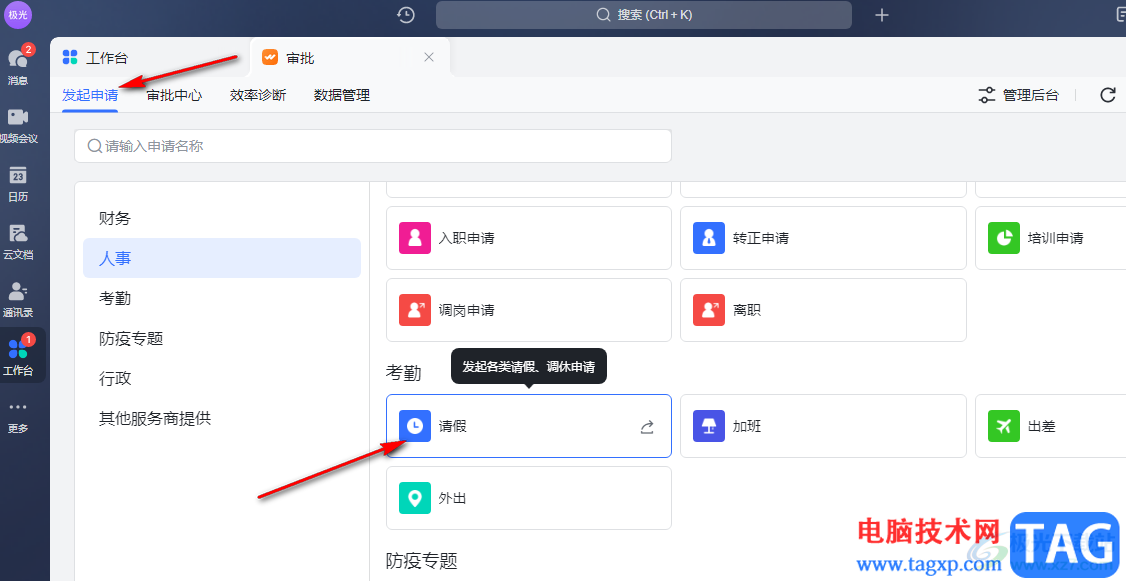Click the 极光 user avatar

17,14
